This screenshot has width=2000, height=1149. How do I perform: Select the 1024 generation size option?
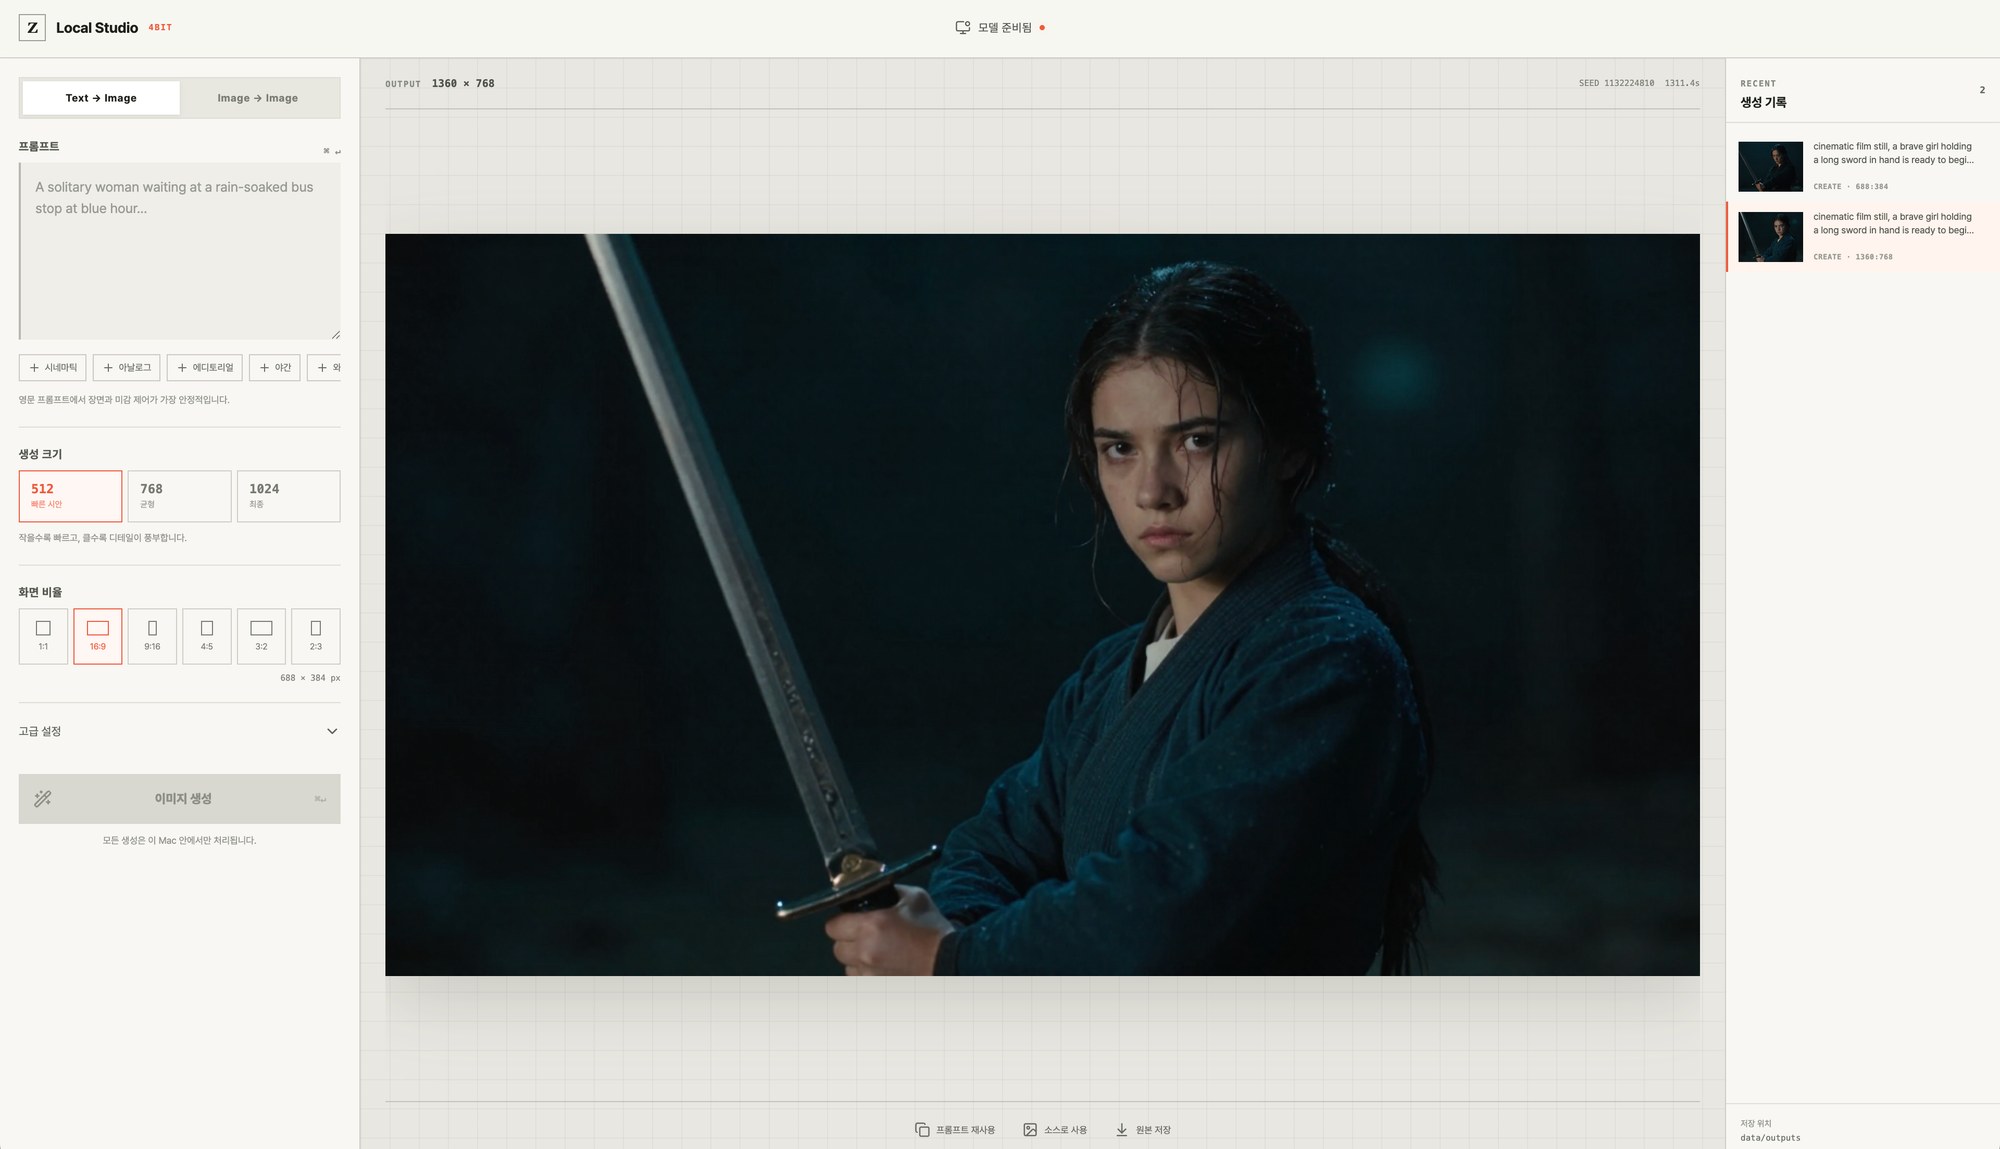pyautogui.click(x=288, y=496)
